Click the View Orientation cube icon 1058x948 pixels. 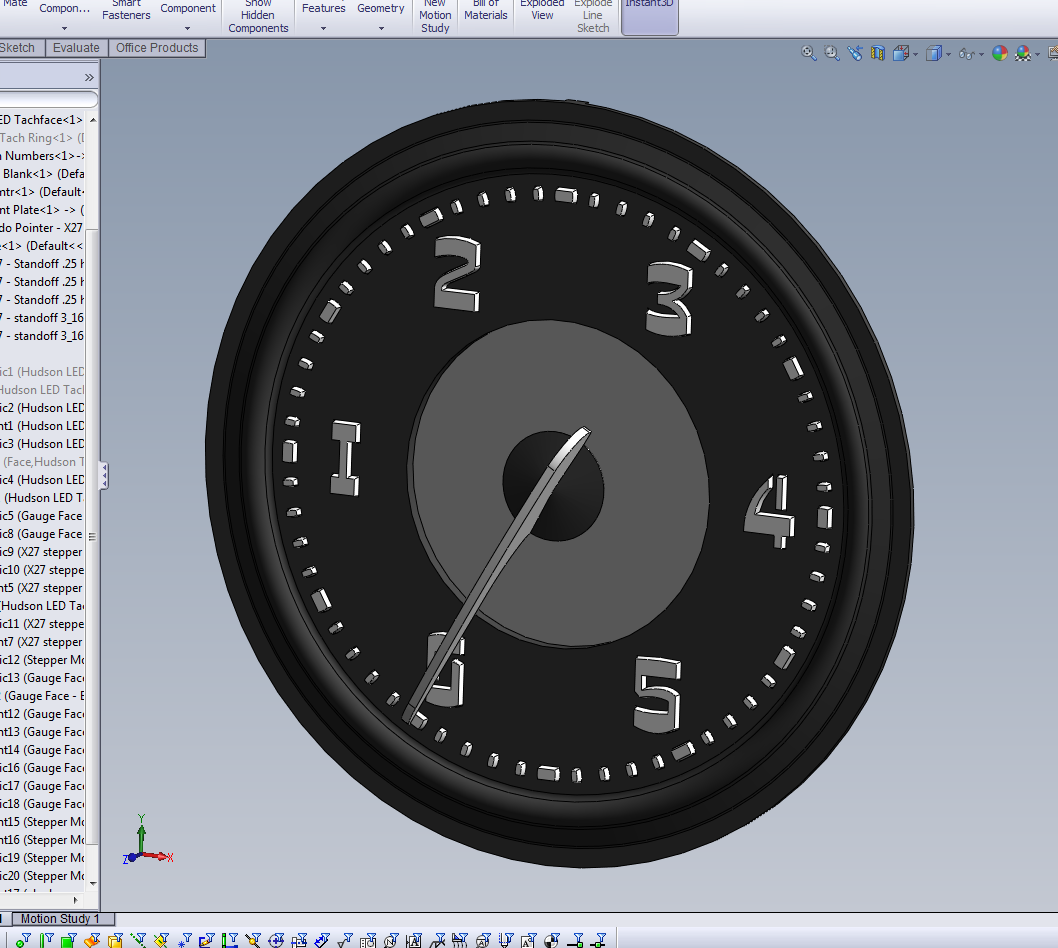tap(901, 54)
